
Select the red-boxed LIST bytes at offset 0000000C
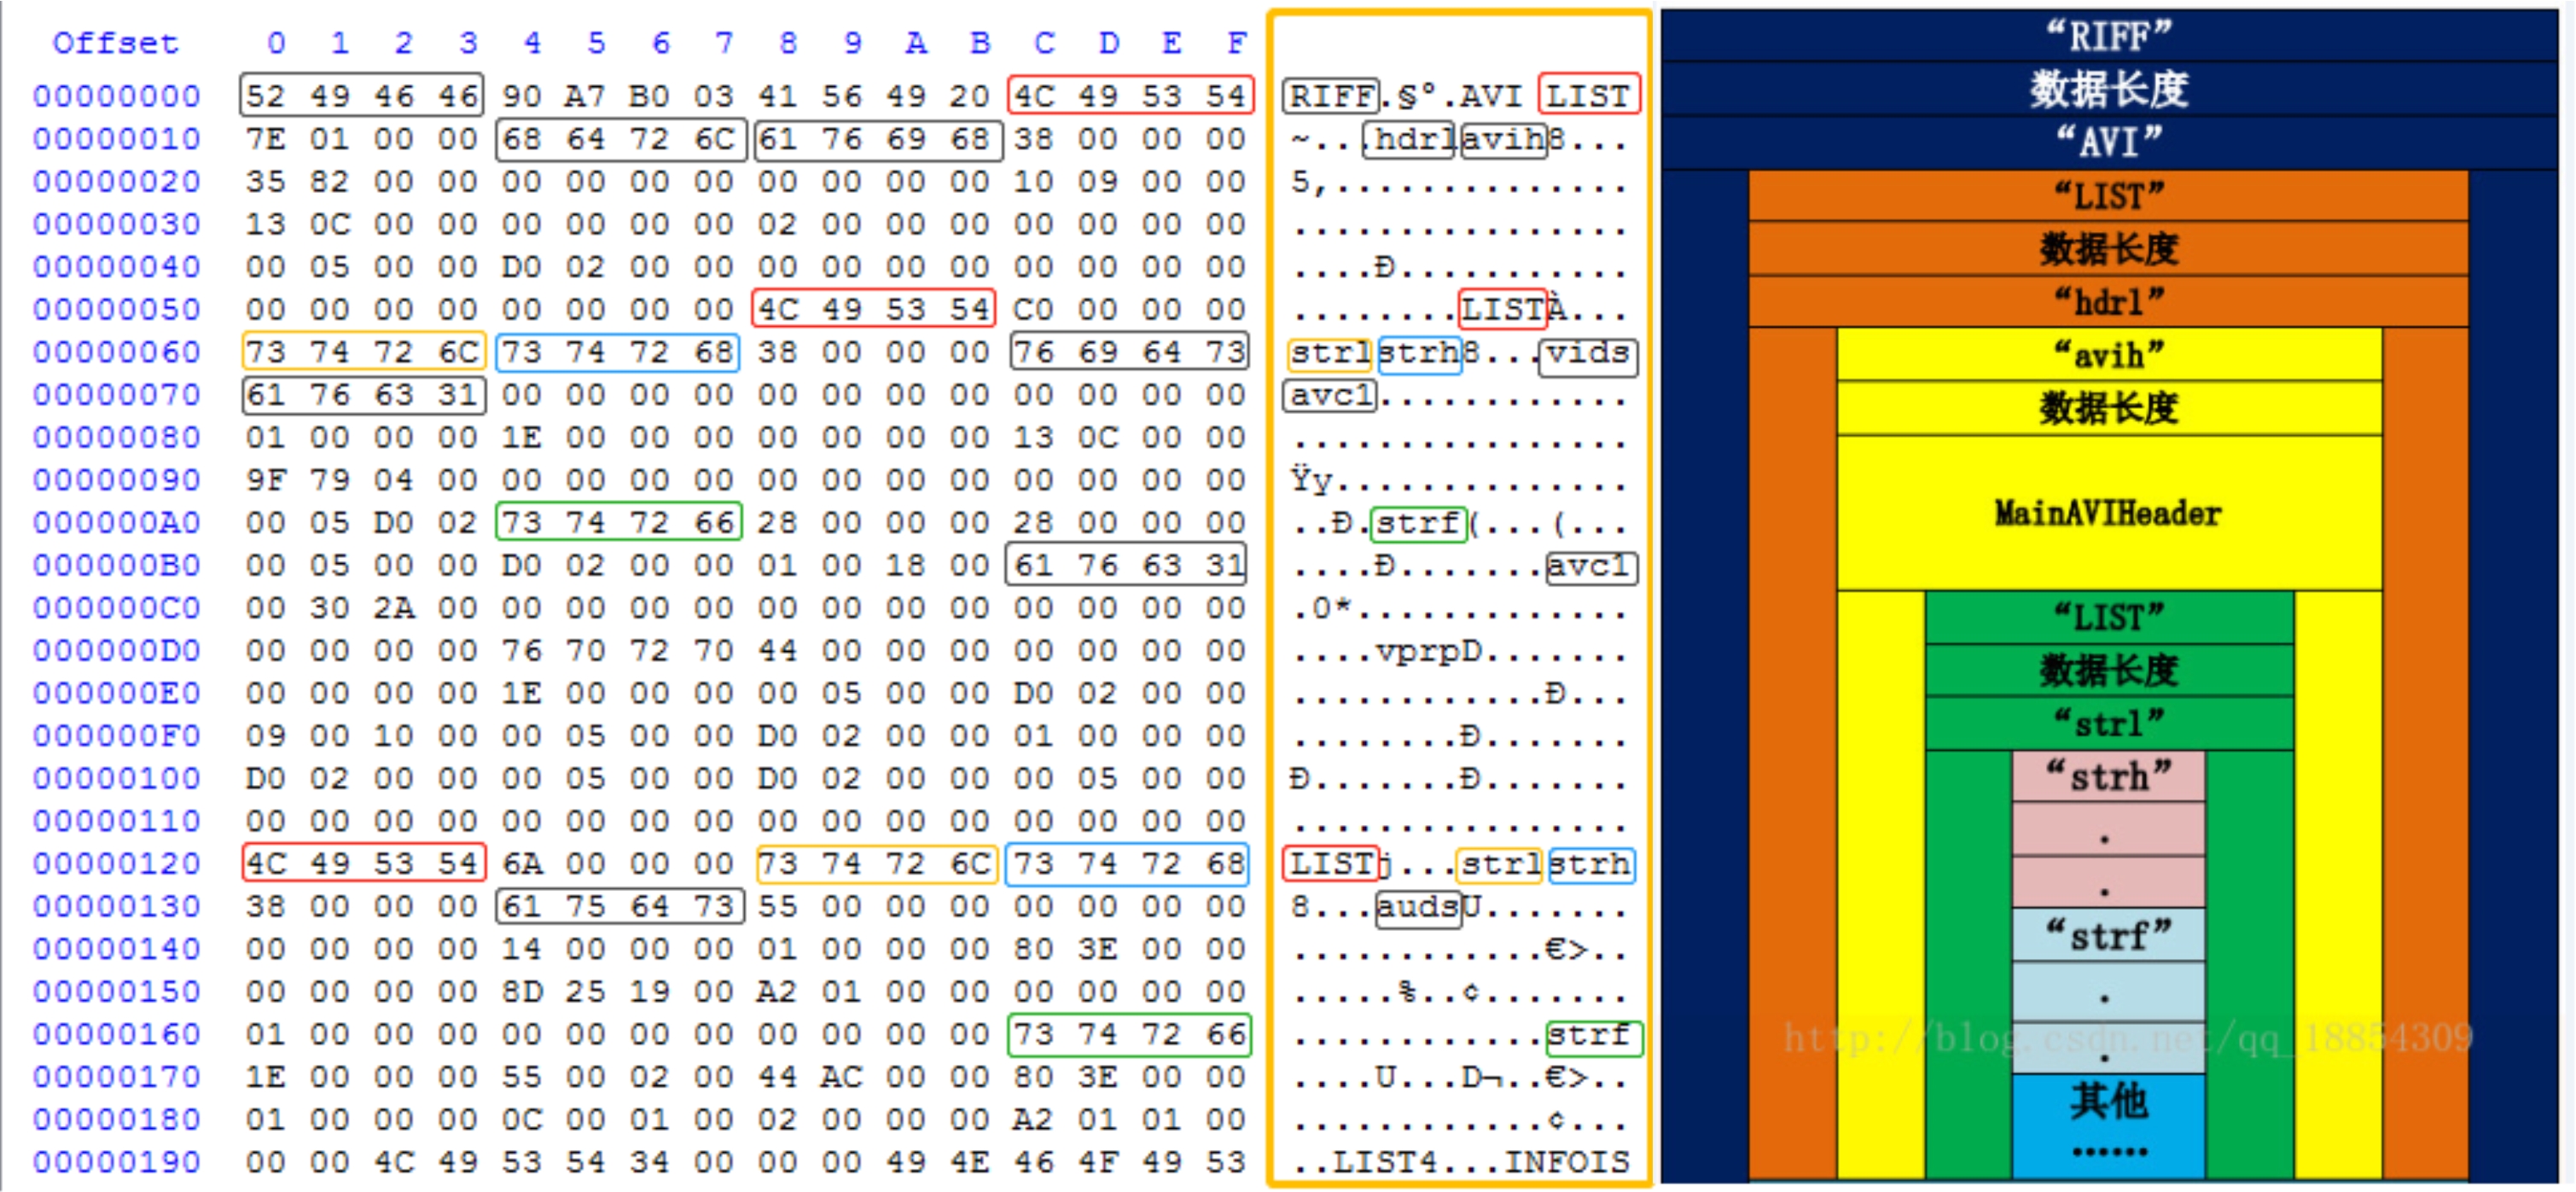coord(1130,95)
